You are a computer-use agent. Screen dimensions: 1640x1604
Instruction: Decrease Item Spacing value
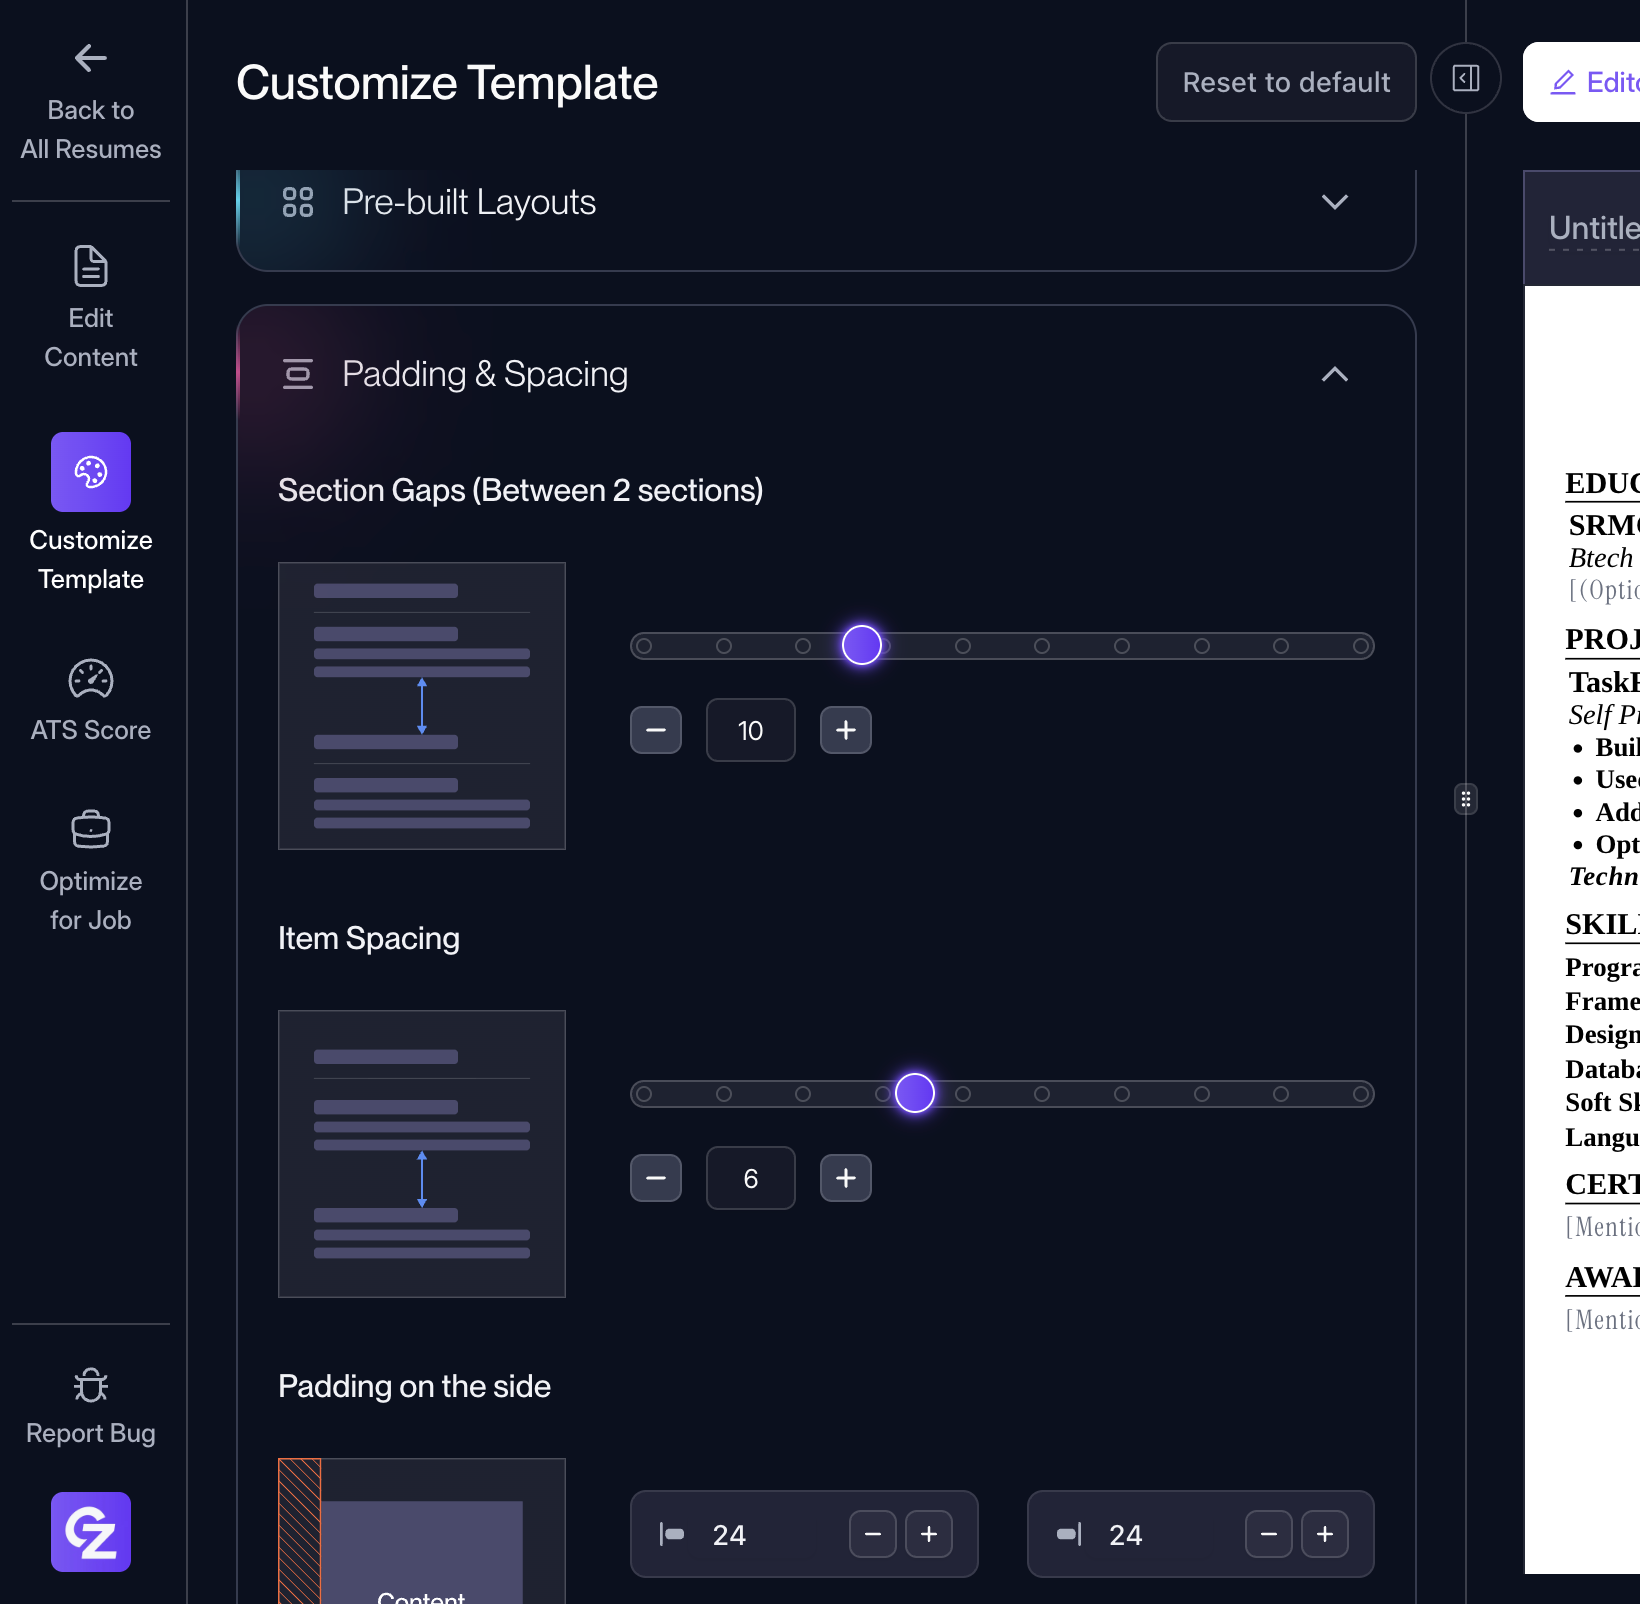656,1178
